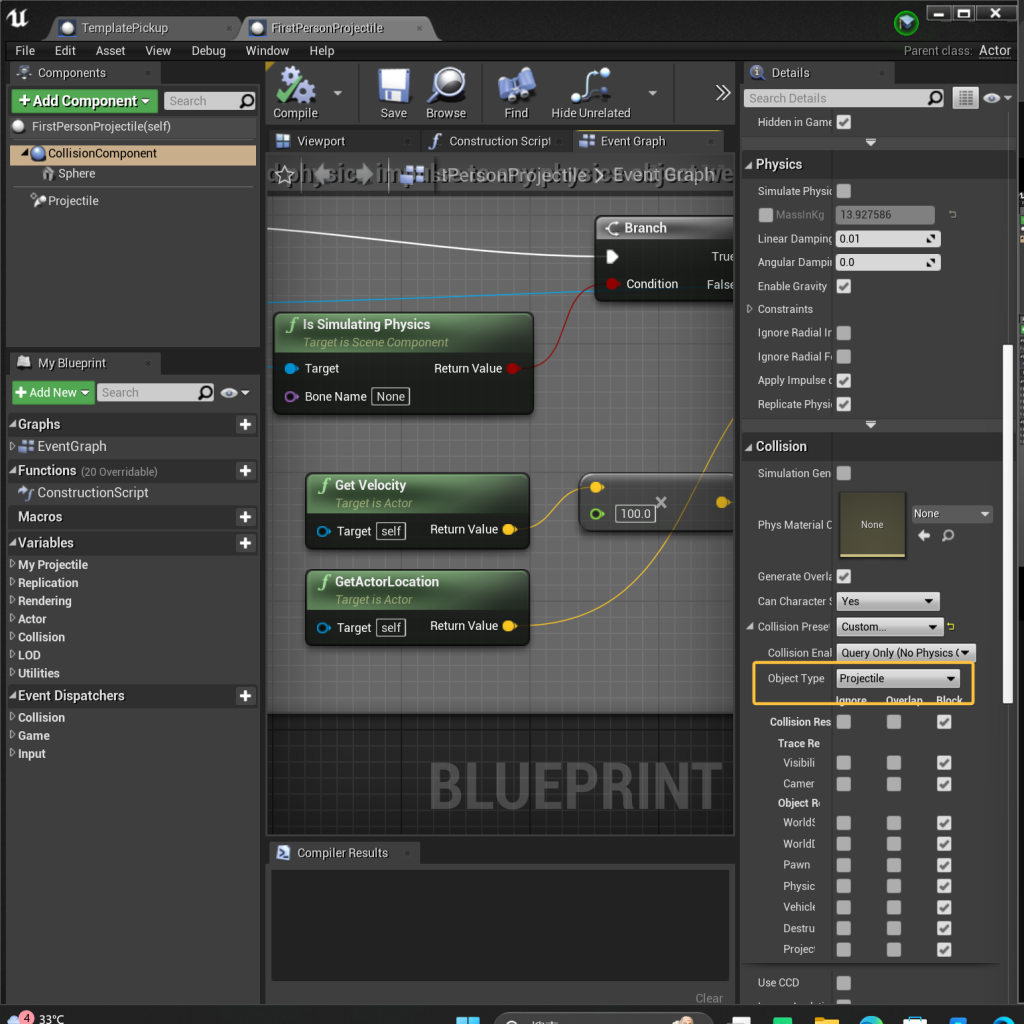Open Find binoculars tool
The width and height of the screenshot is (1024, 1024).
(516, 93)
